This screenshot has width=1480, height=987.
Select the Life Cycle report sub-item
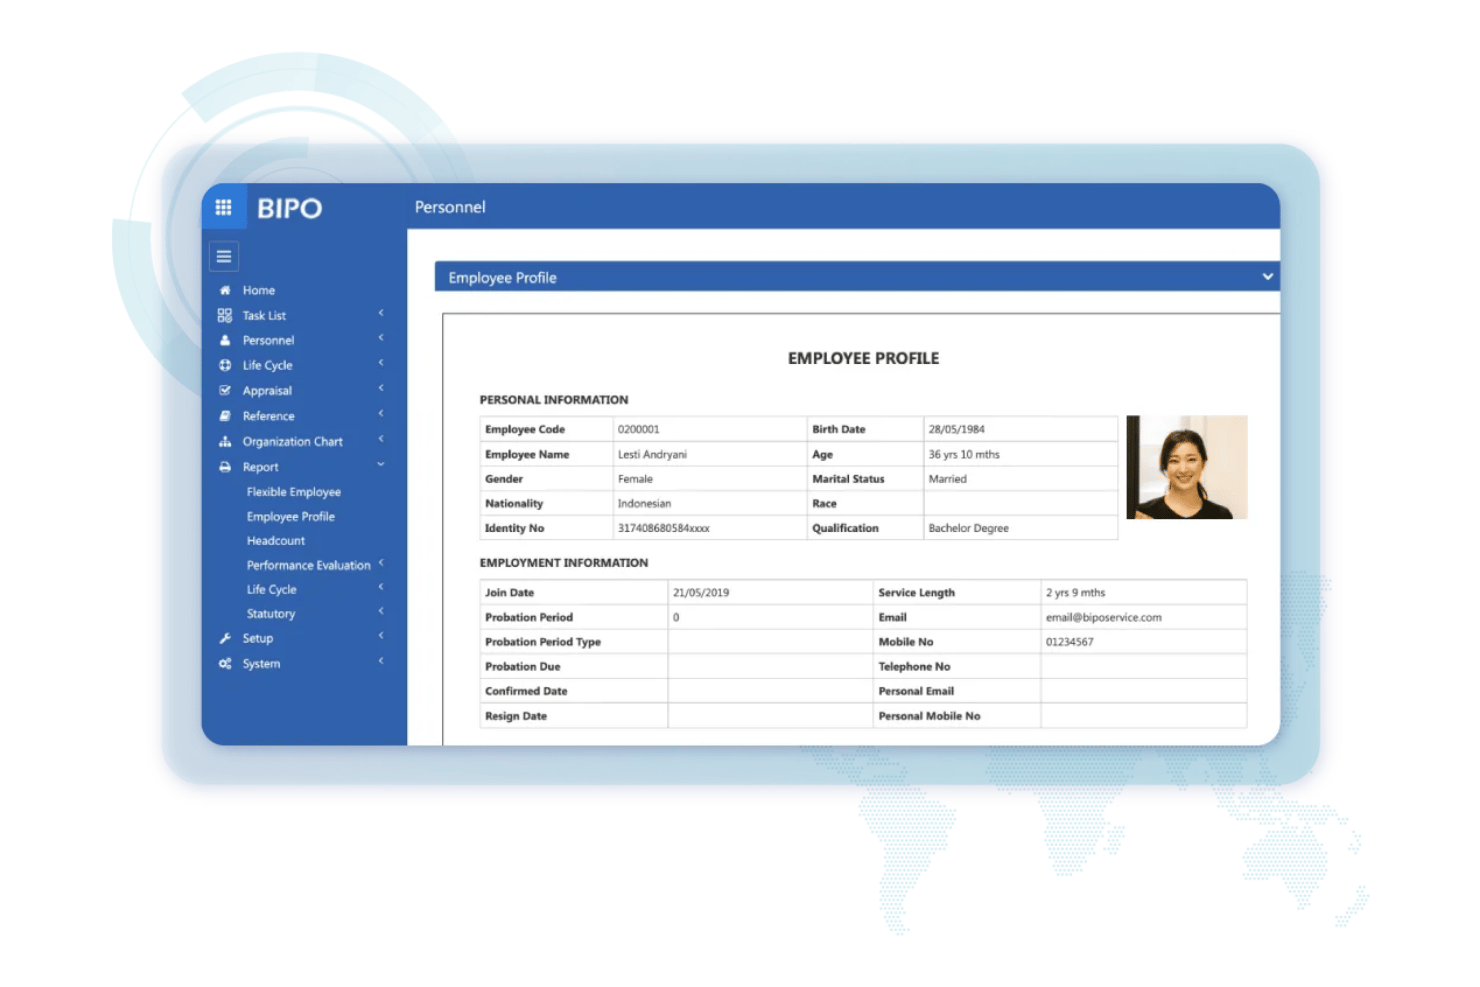click(272, 589)
